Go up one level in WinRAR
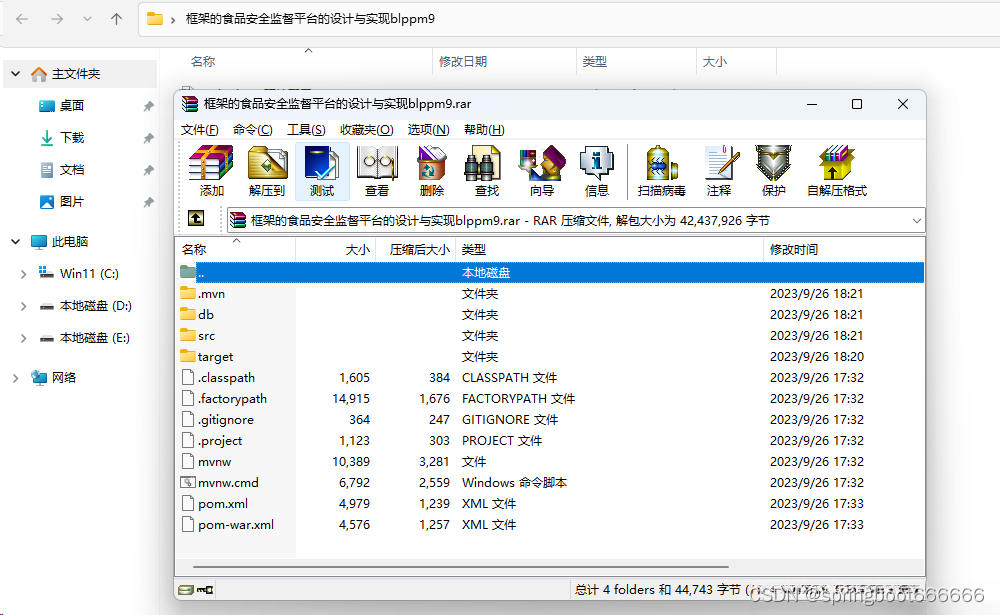The image size is (1000, 615). [196, 219]
